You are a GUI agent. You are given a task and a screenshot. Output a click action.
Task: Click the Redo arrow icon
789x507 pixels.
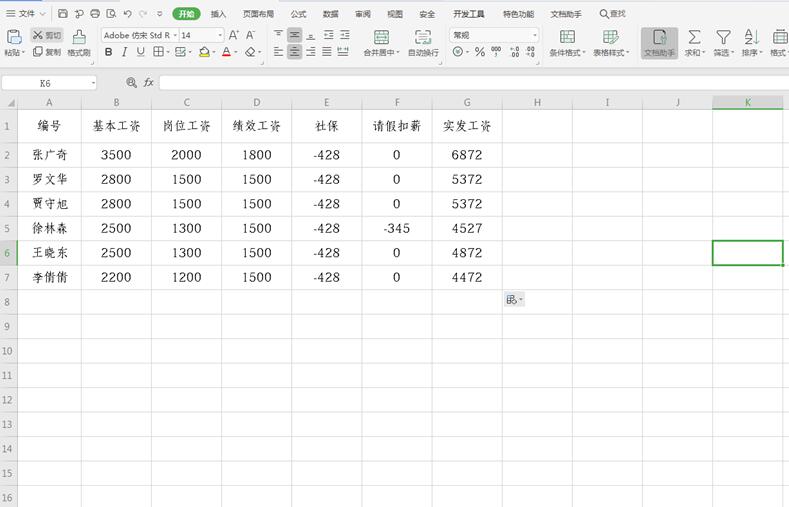coord(143,14)
